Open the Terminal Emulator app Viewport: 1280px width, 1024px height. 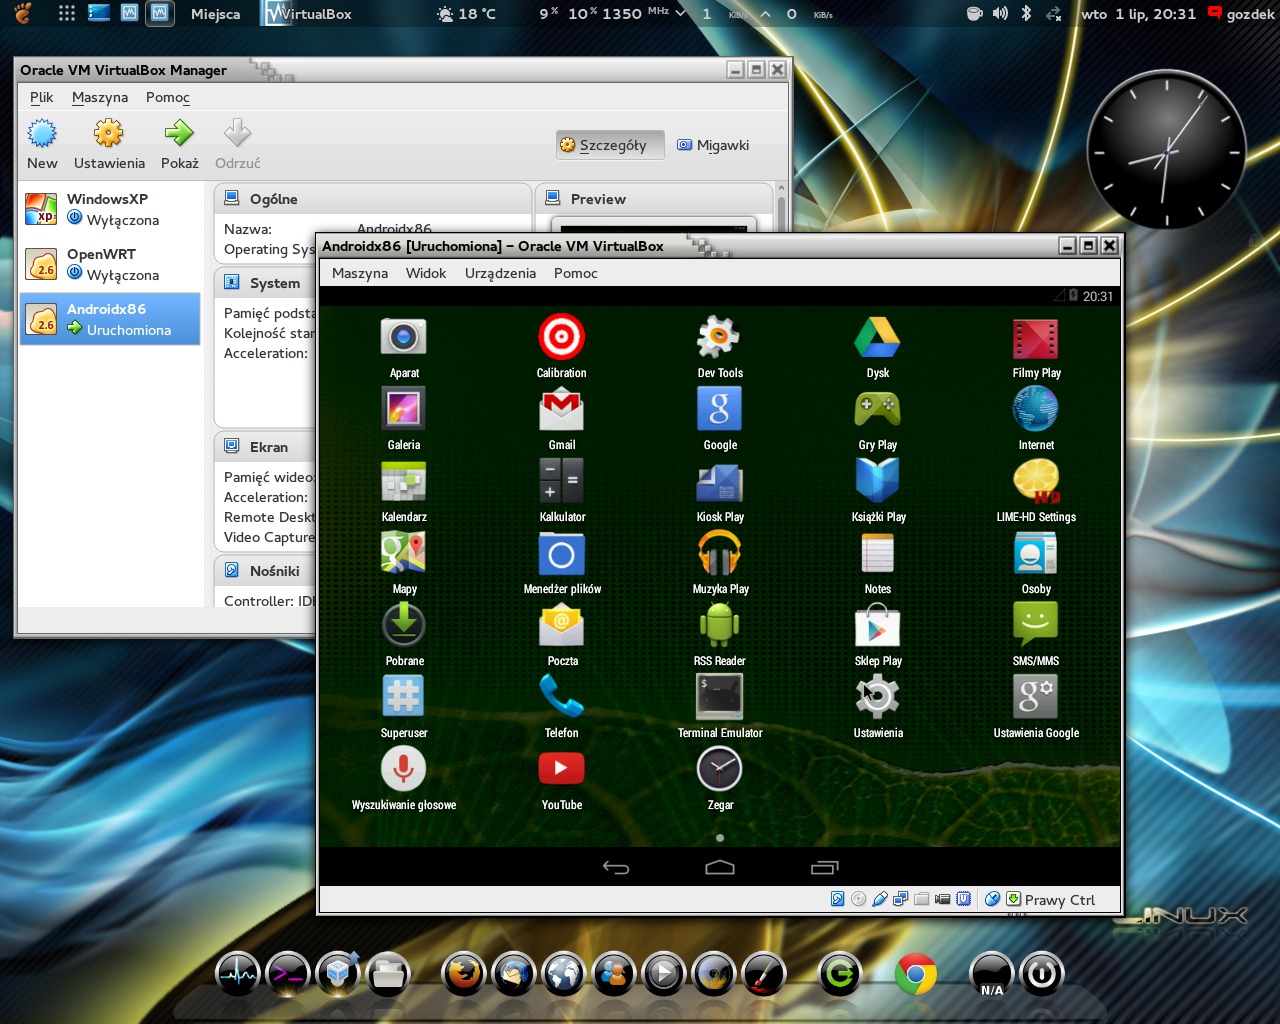click(x=719, y=697)
